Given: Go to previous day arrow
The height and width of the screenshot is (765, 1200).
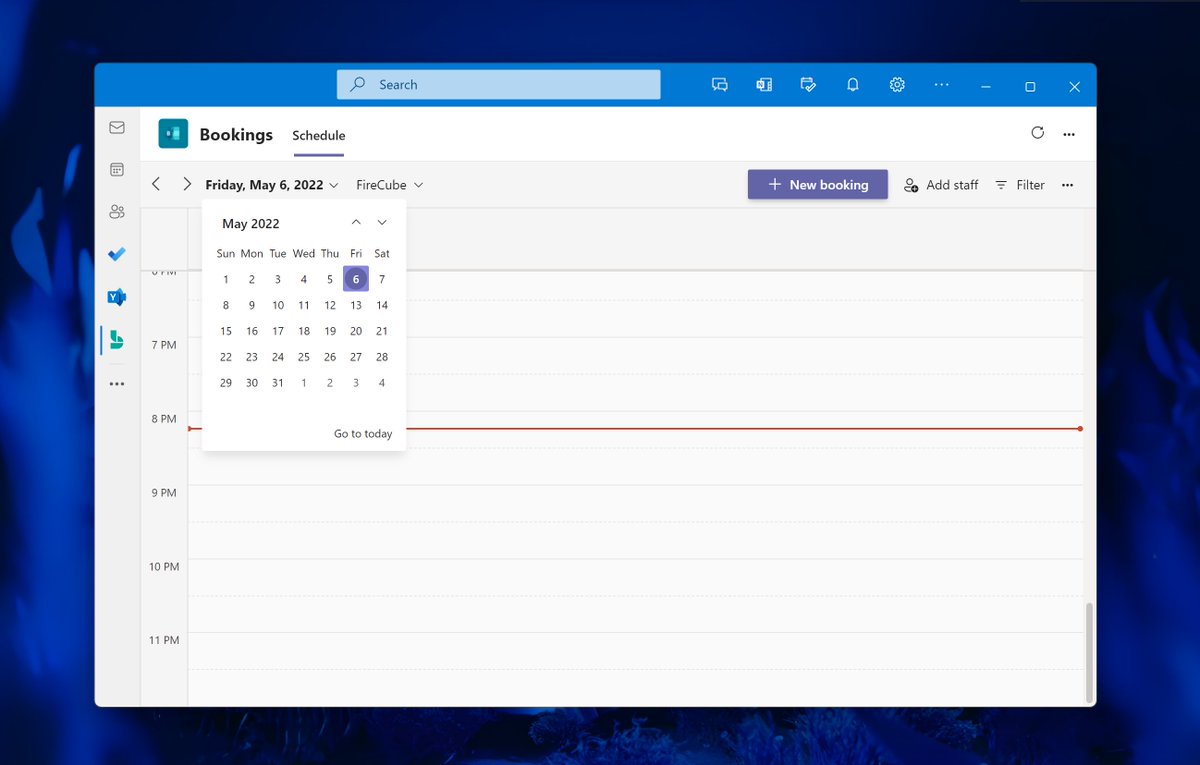Looking at the screenshot, I should pyautogui.click(x=156, y=184).
